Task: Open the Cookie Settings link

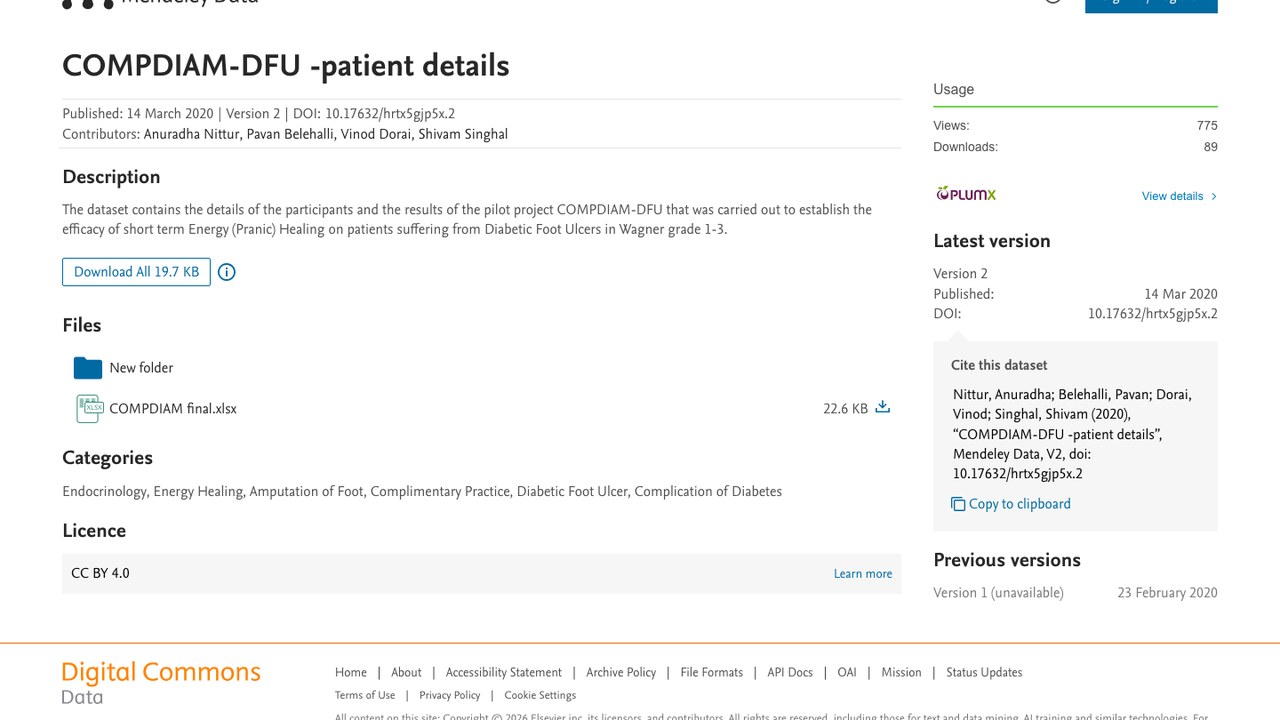Action: (540, 695)
